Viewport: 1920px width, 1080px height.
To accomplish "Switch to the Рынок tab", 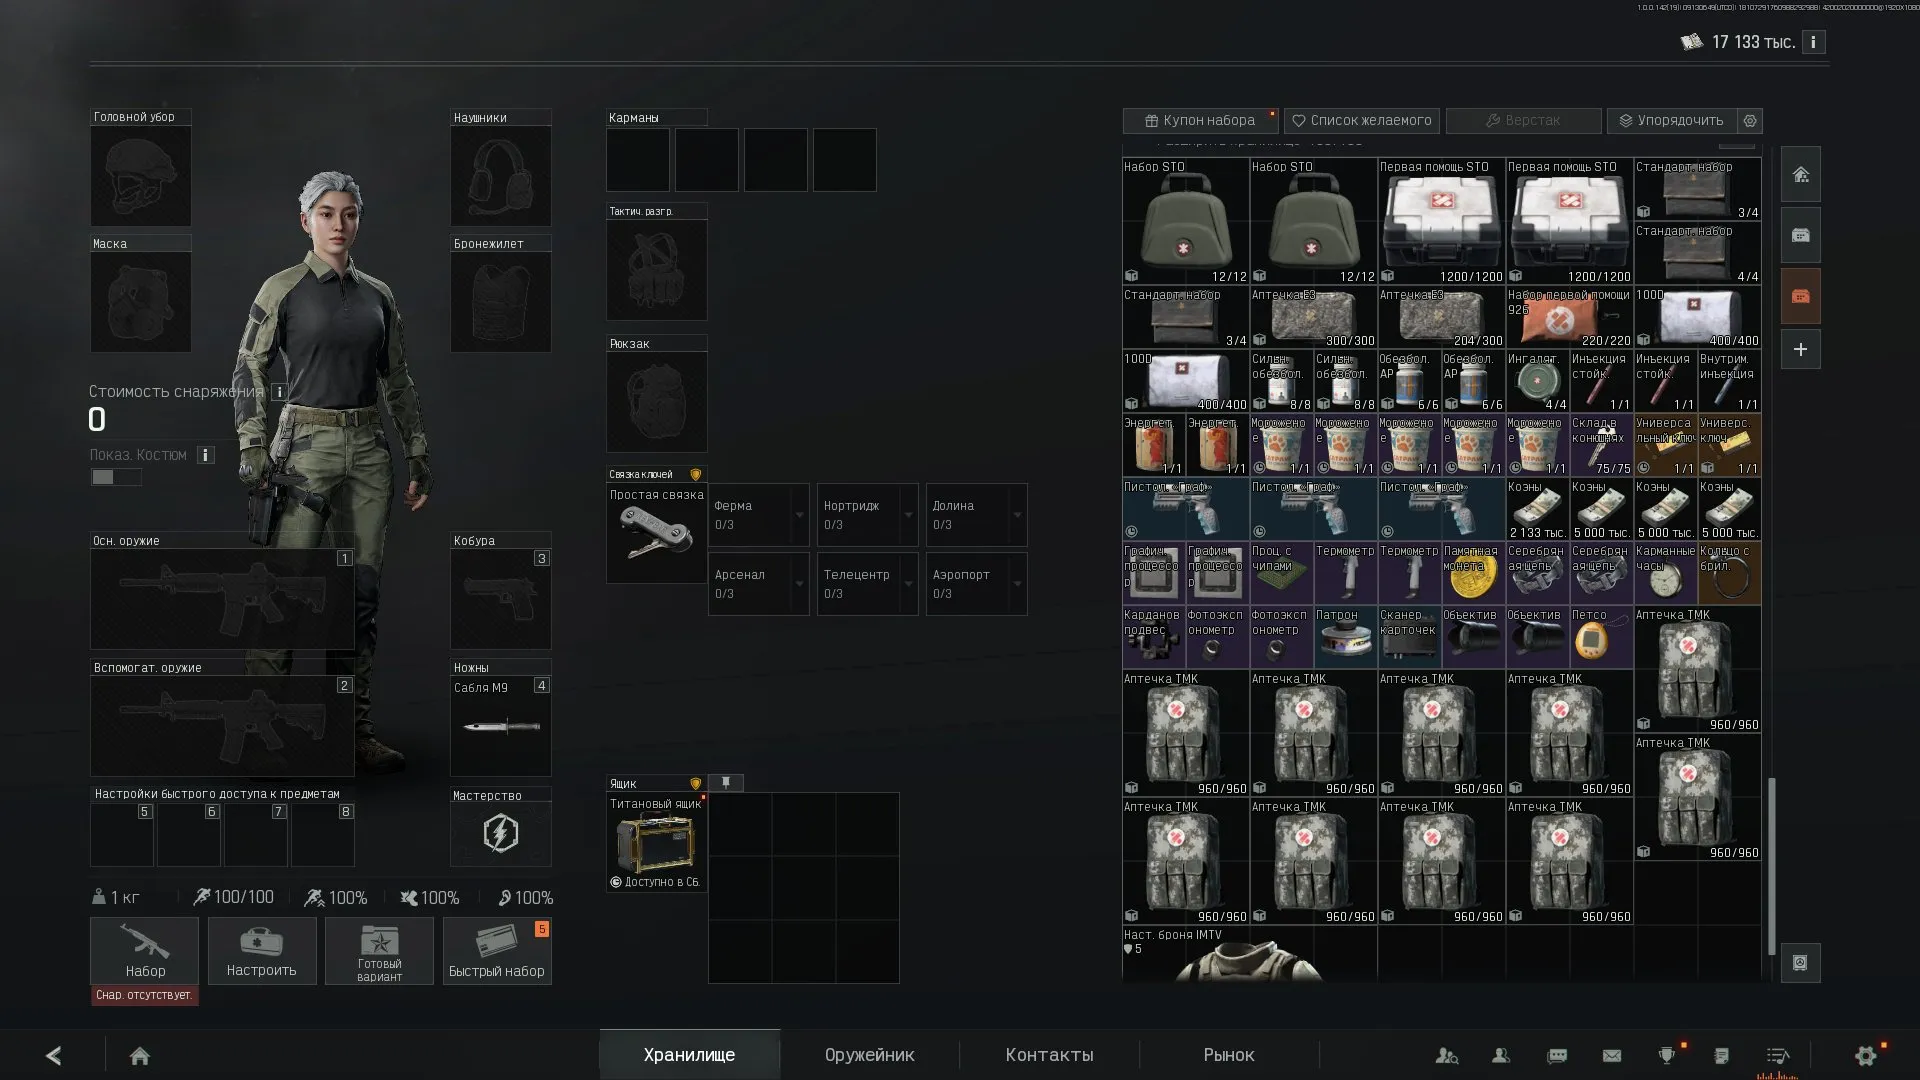I will 1229,1055.
